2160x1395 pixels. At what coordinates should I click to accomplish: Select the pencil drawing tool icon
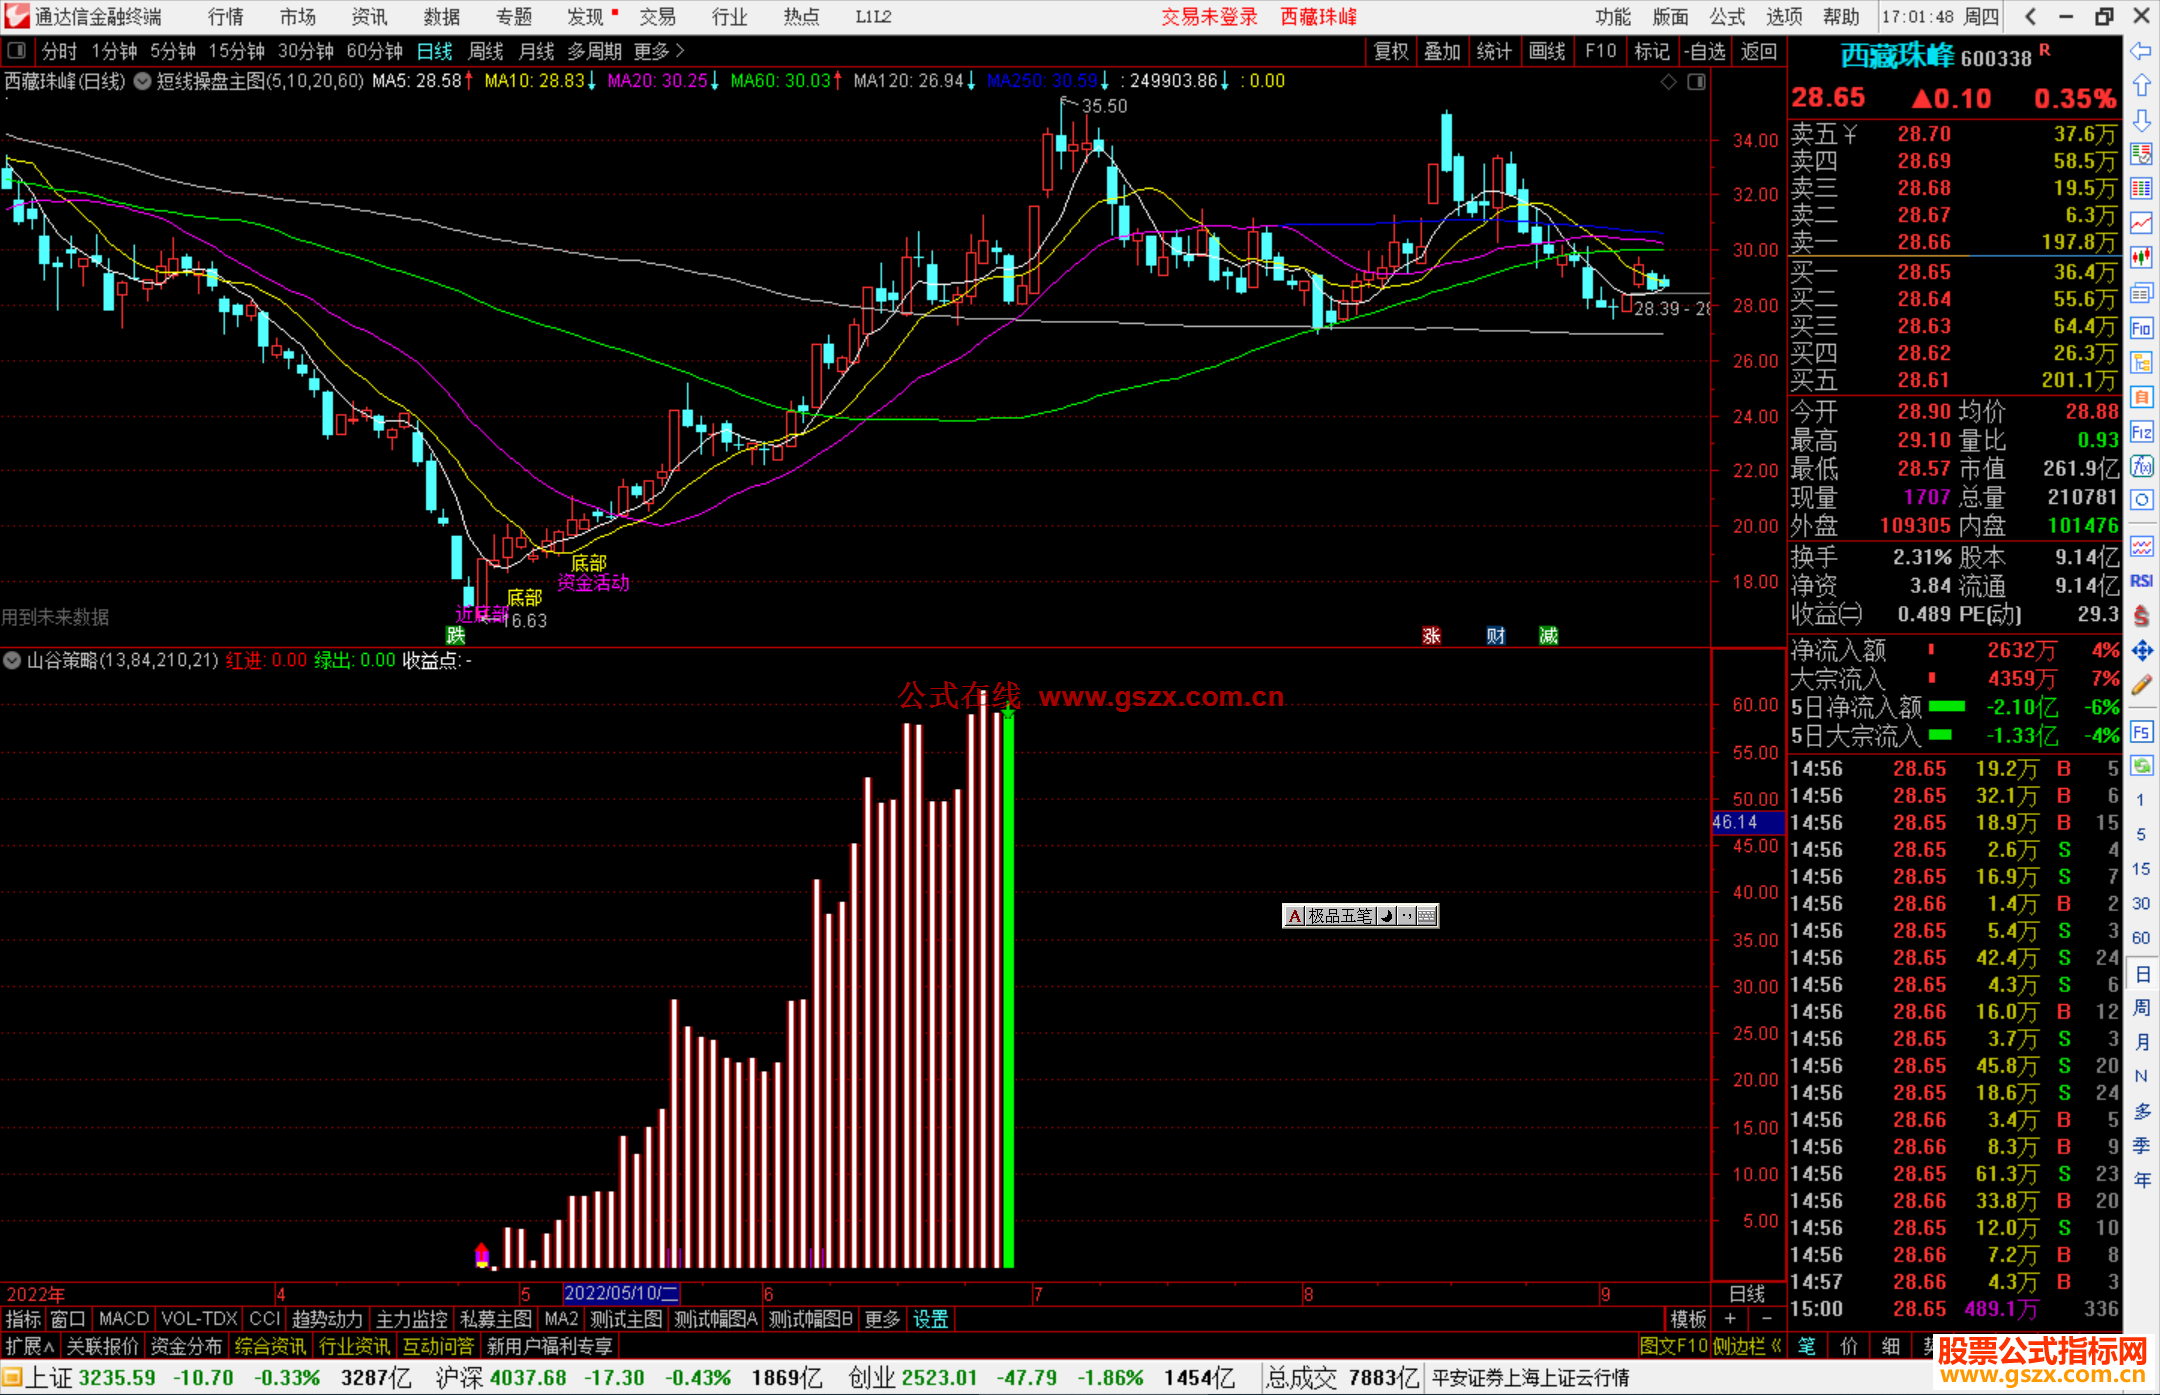coord(2141,685)
